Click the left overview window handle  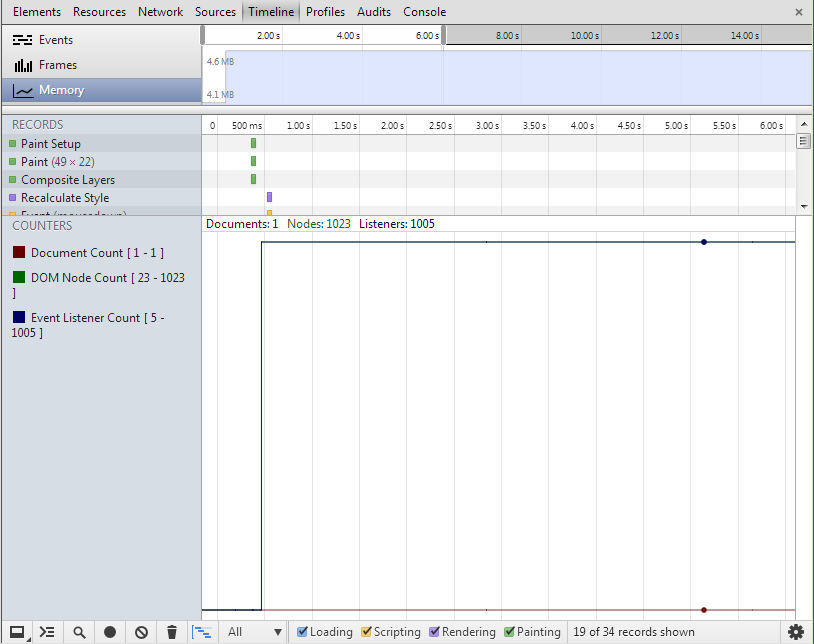[x=202, y=35]
